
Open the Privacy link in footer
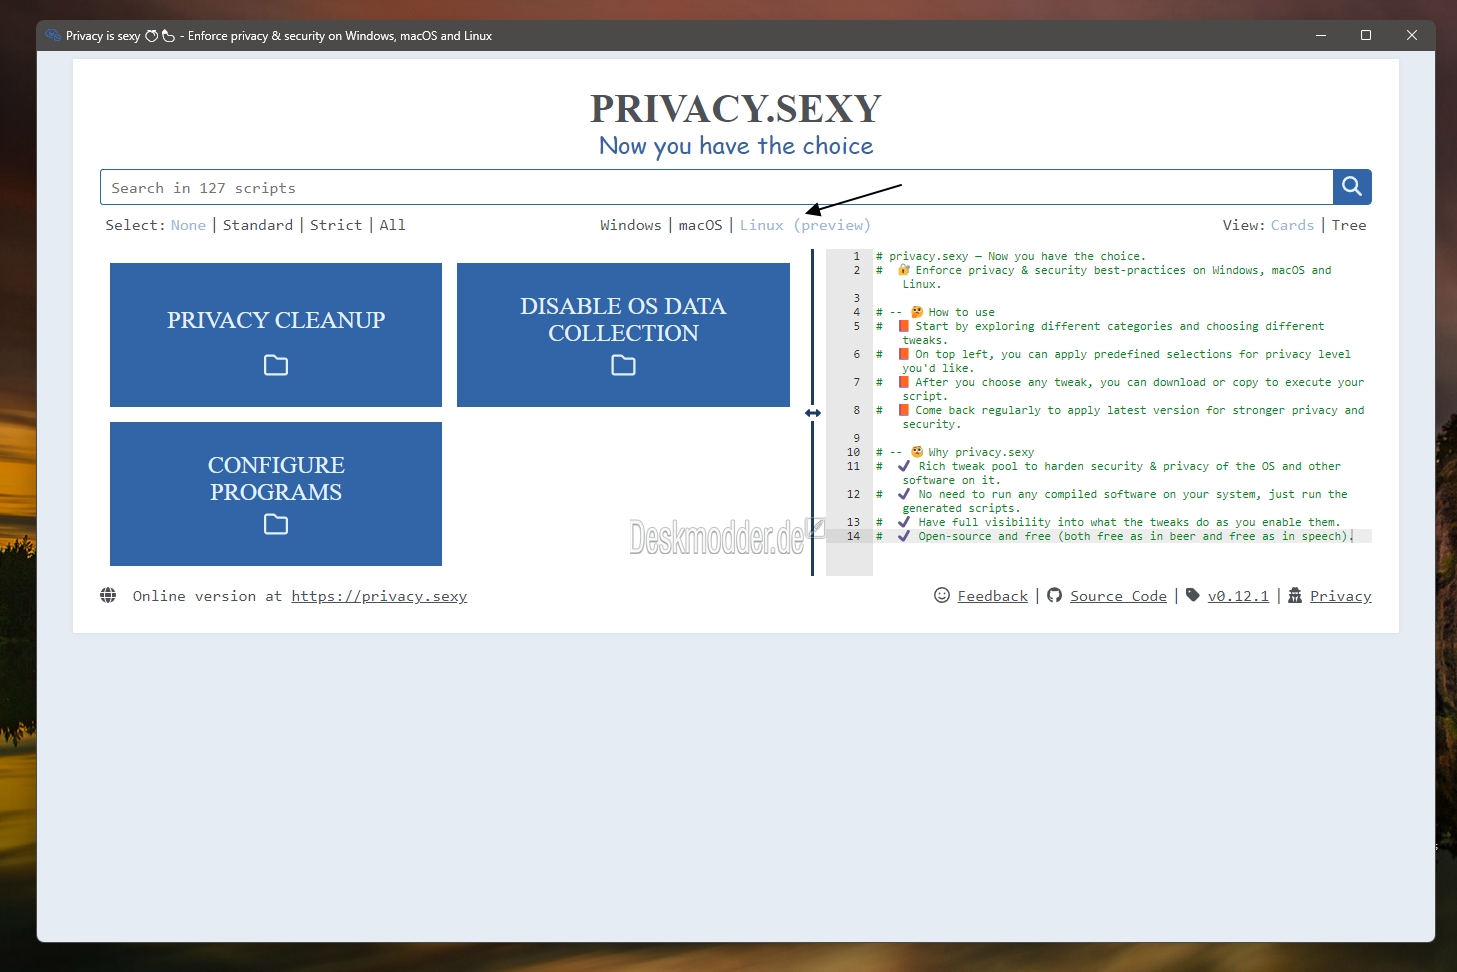tap(1340, 596)
